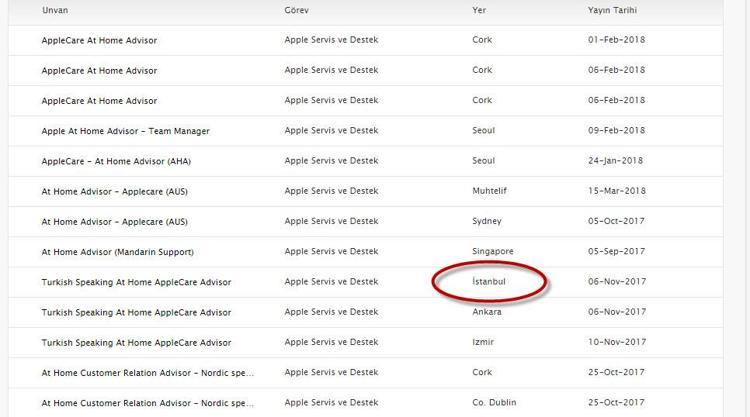
Task: Open the At Home Advisor Applecare (AUS) Muhtelif listing
Action: [x=114, y=192]
